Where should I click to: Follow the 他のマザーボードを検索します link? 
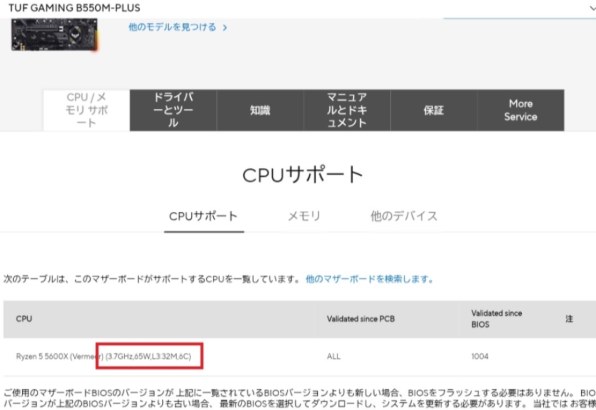(370, 279)
